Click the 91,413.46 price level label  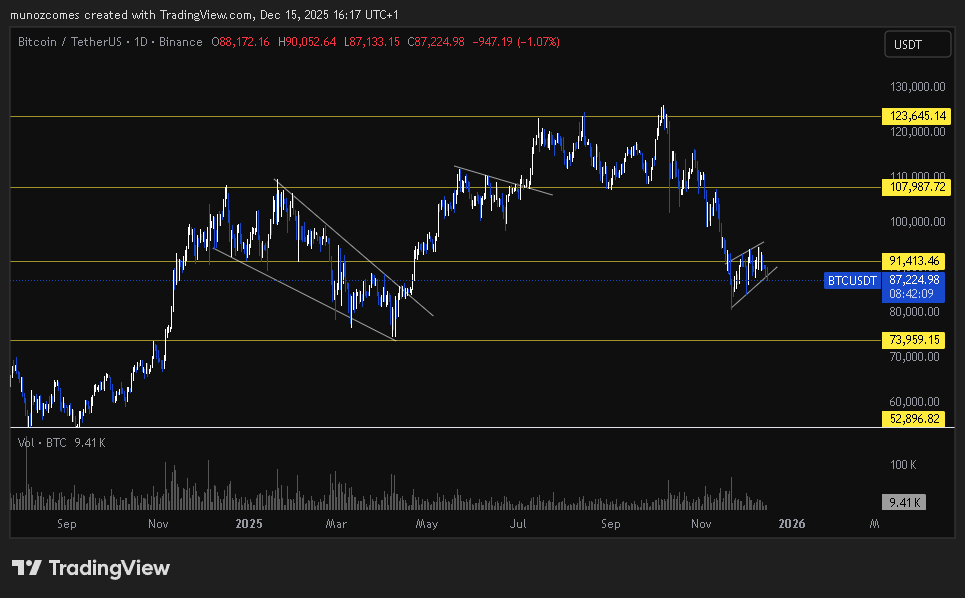pyautogui.click(x=913, y=261)
